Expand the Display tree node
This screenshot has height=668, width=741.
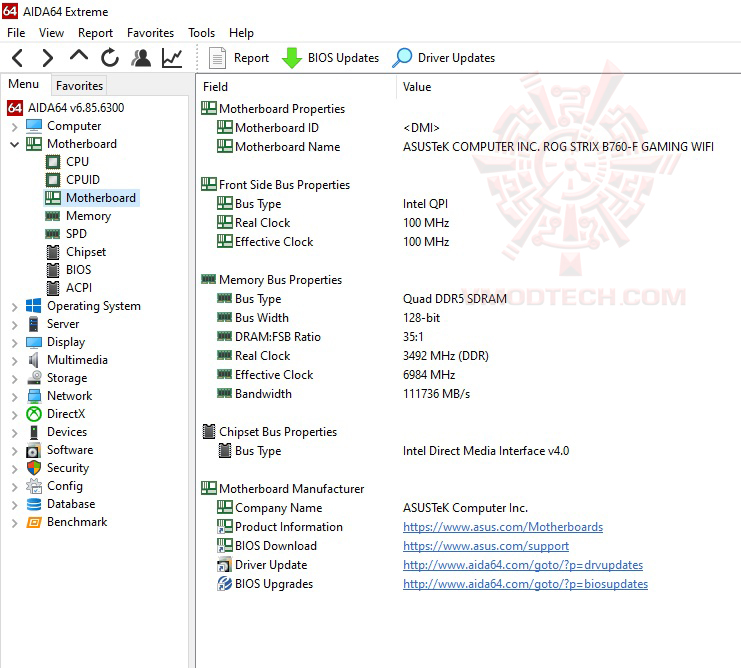tap(15, 343)
